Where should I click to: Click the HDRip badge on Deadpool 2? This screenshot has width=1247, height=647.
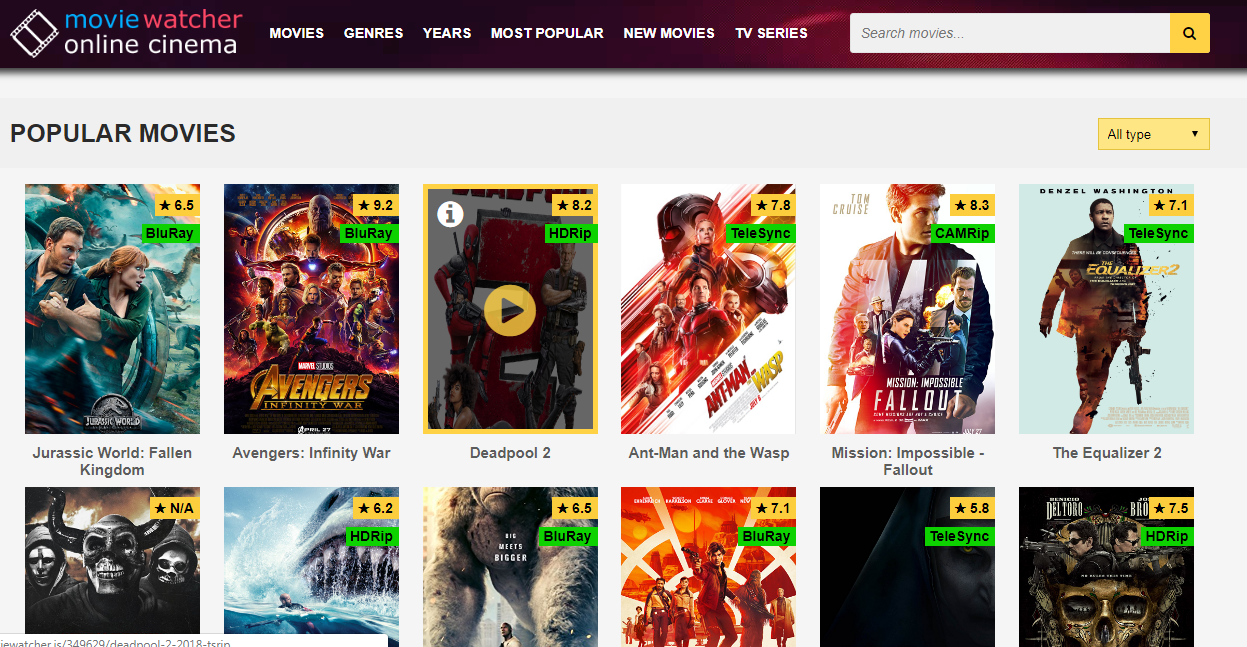pyautogui.click(x=571, y=233)
